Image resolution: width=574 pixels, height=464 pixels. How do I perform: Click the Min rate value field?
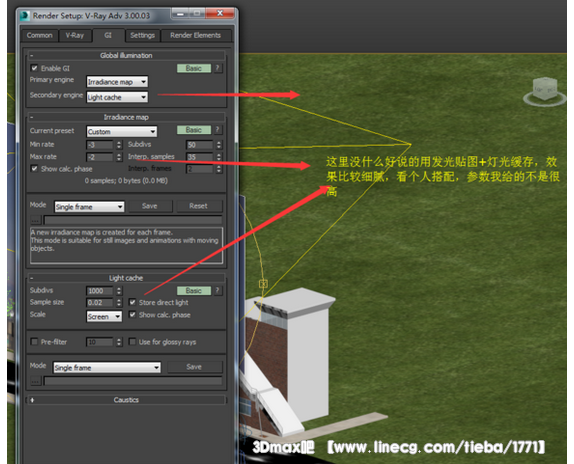(x=100, y=145)
